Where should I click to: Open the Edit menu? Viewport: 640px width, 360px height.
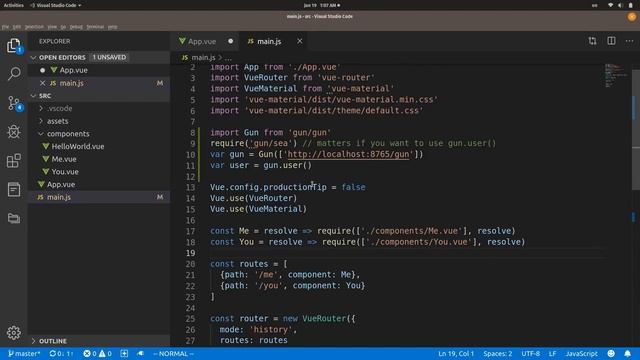(16, 27)
